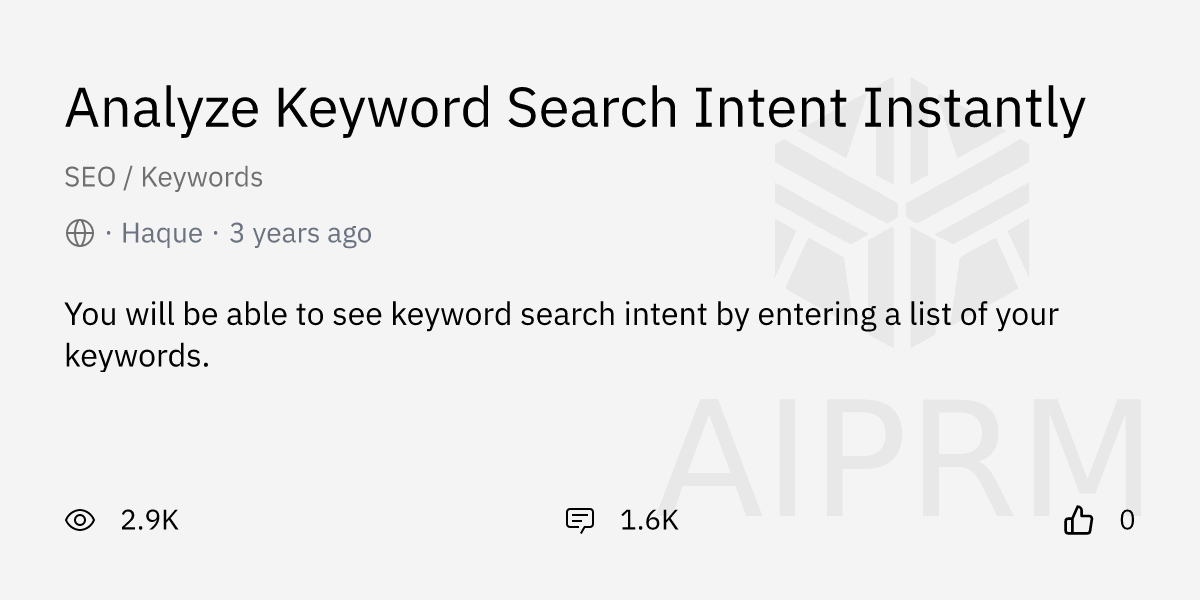
Task: Click the 2.9K views count
Action: point(149,520)
